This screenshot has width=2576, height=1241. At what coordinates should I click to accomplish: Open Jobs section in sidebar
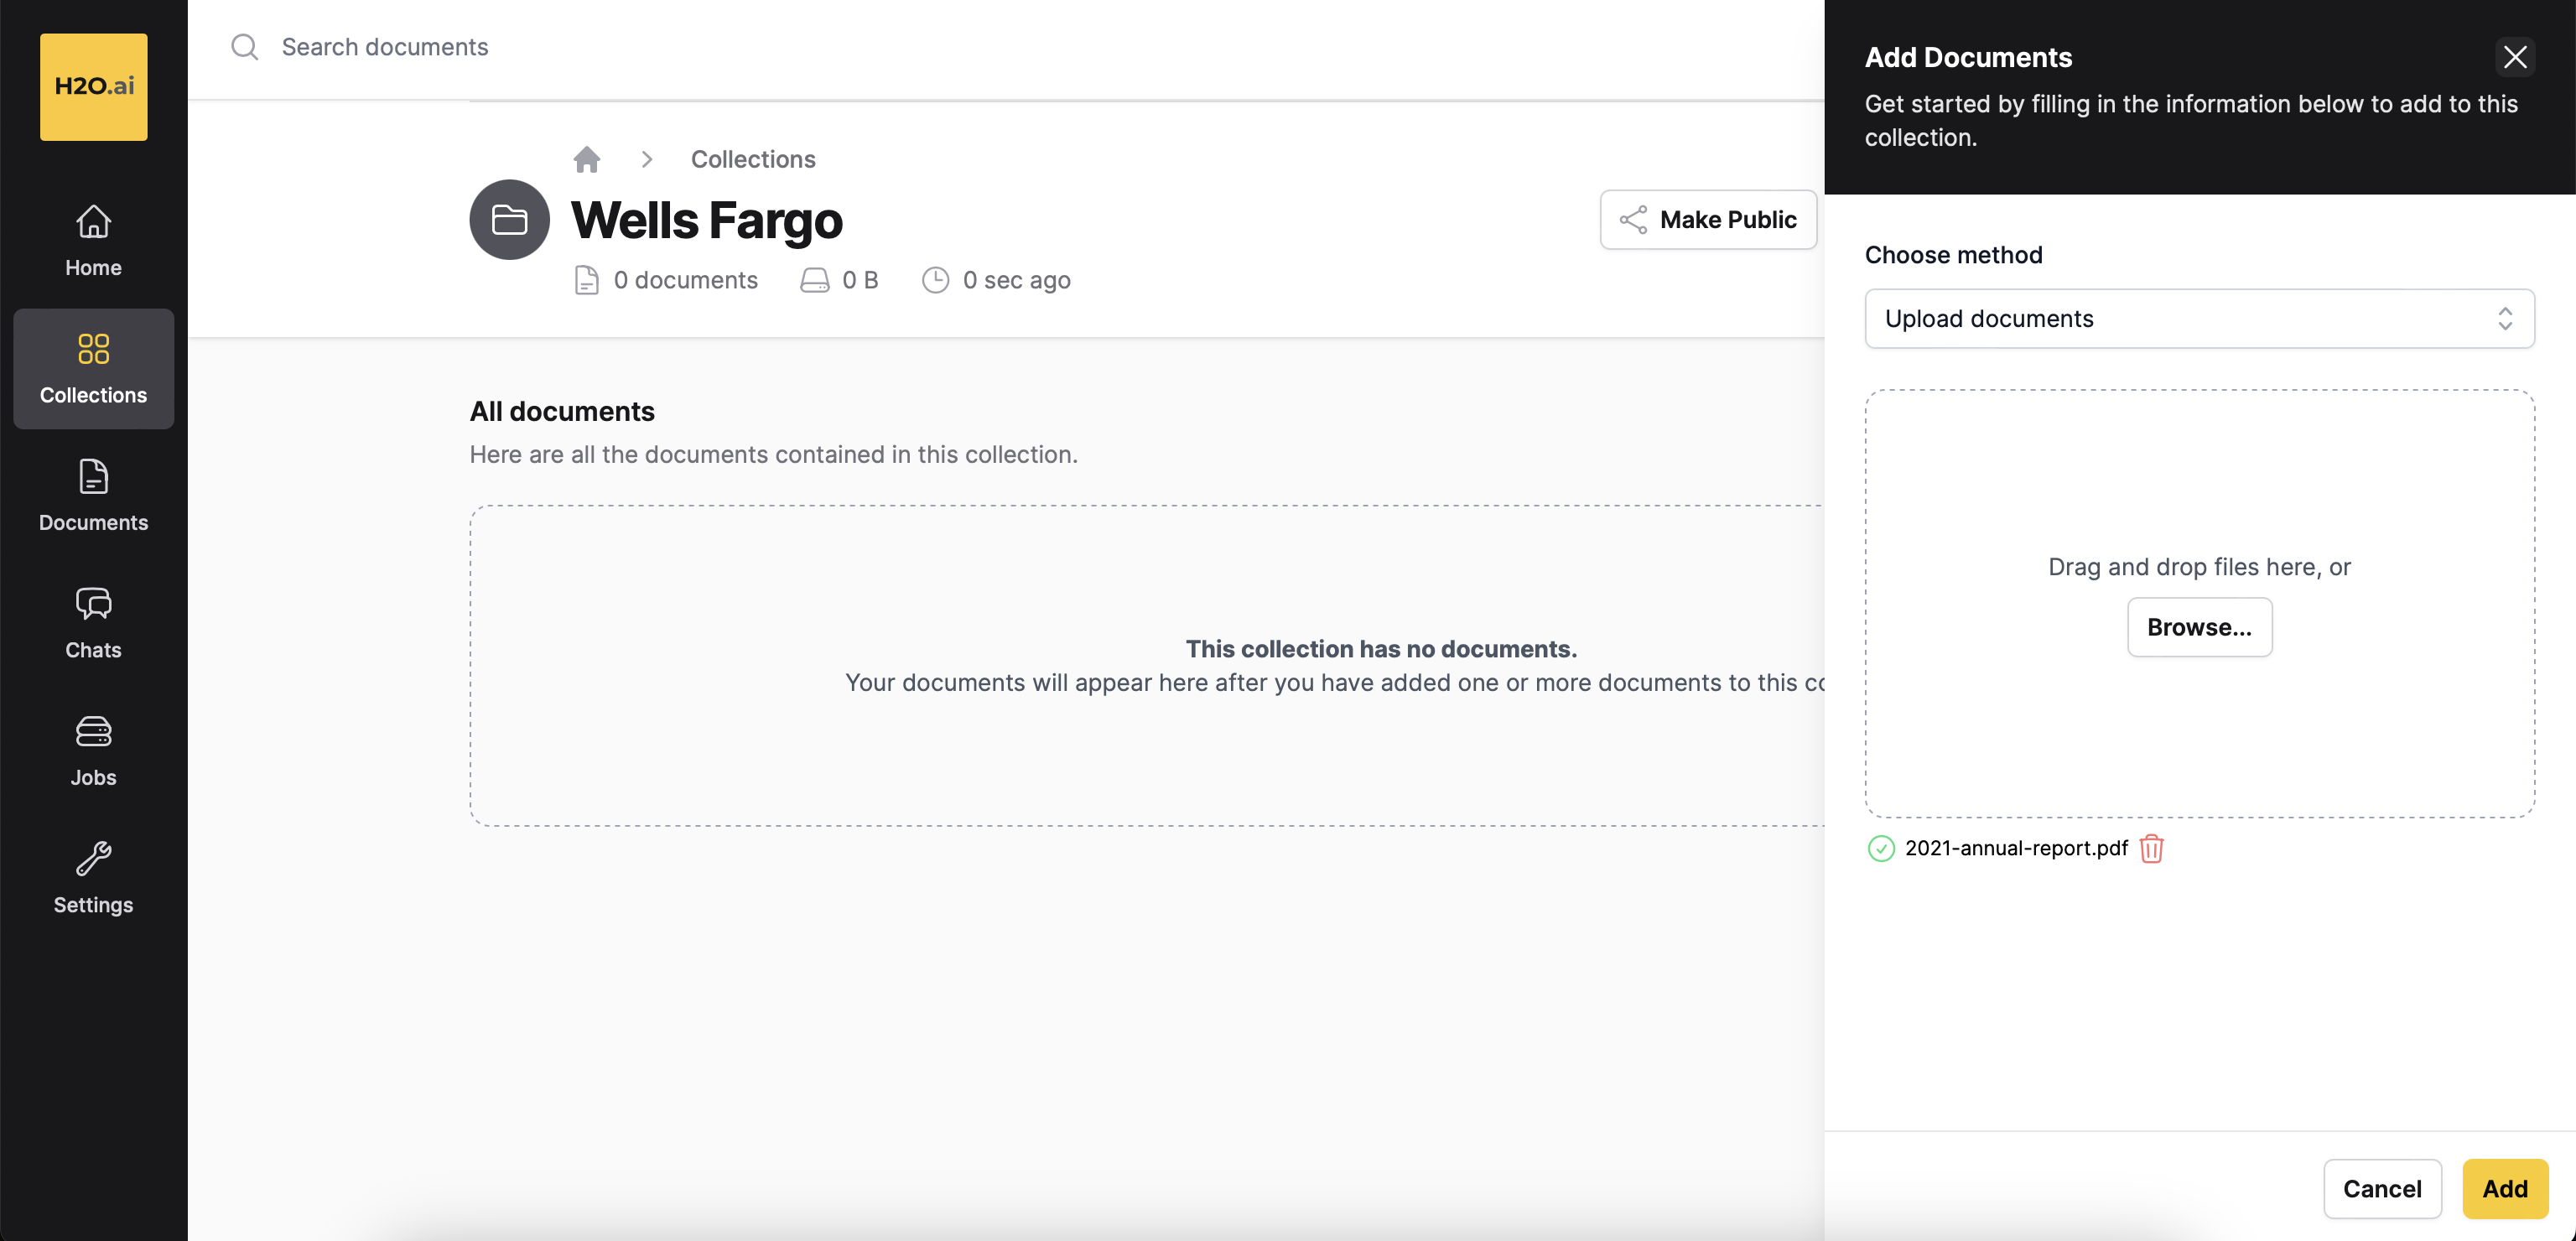click(93, 751)
